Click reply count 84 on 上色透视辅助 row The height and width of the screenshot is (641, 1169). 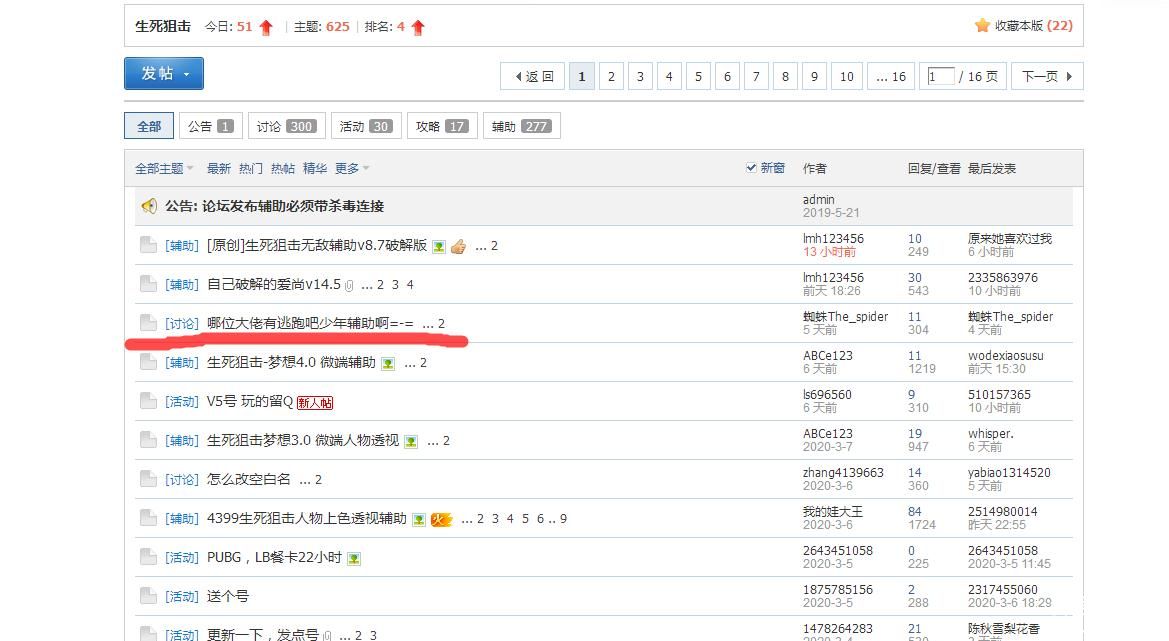(915, 511)
